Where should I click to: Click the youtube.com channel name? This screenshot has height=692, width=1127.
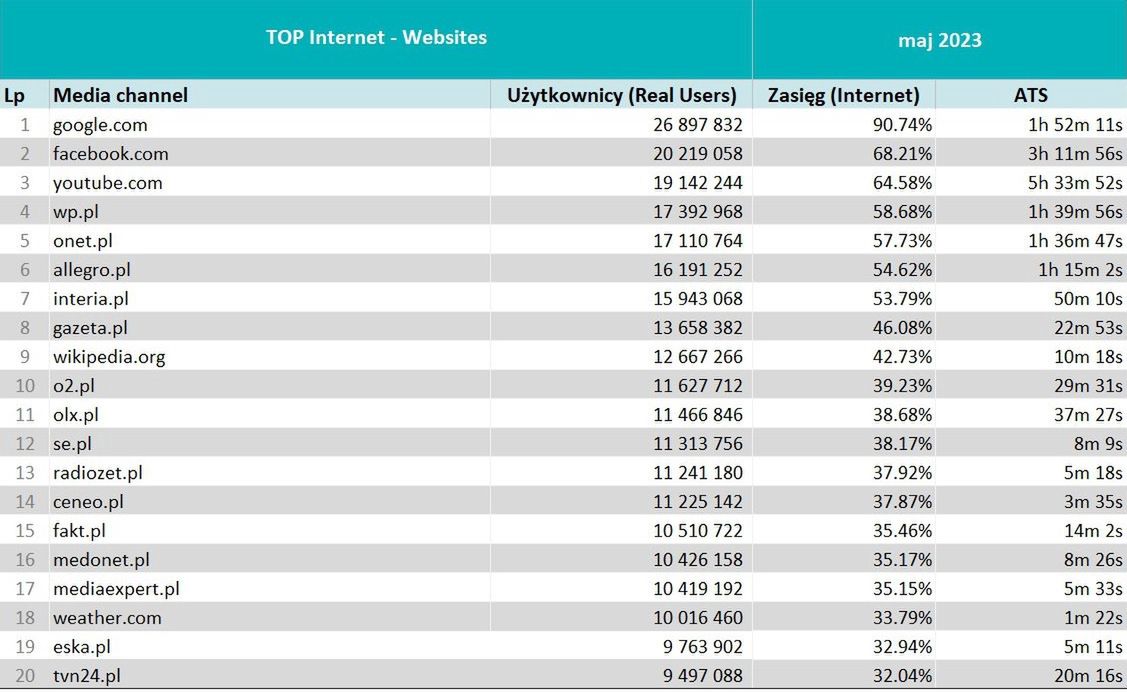coord(107,183)
